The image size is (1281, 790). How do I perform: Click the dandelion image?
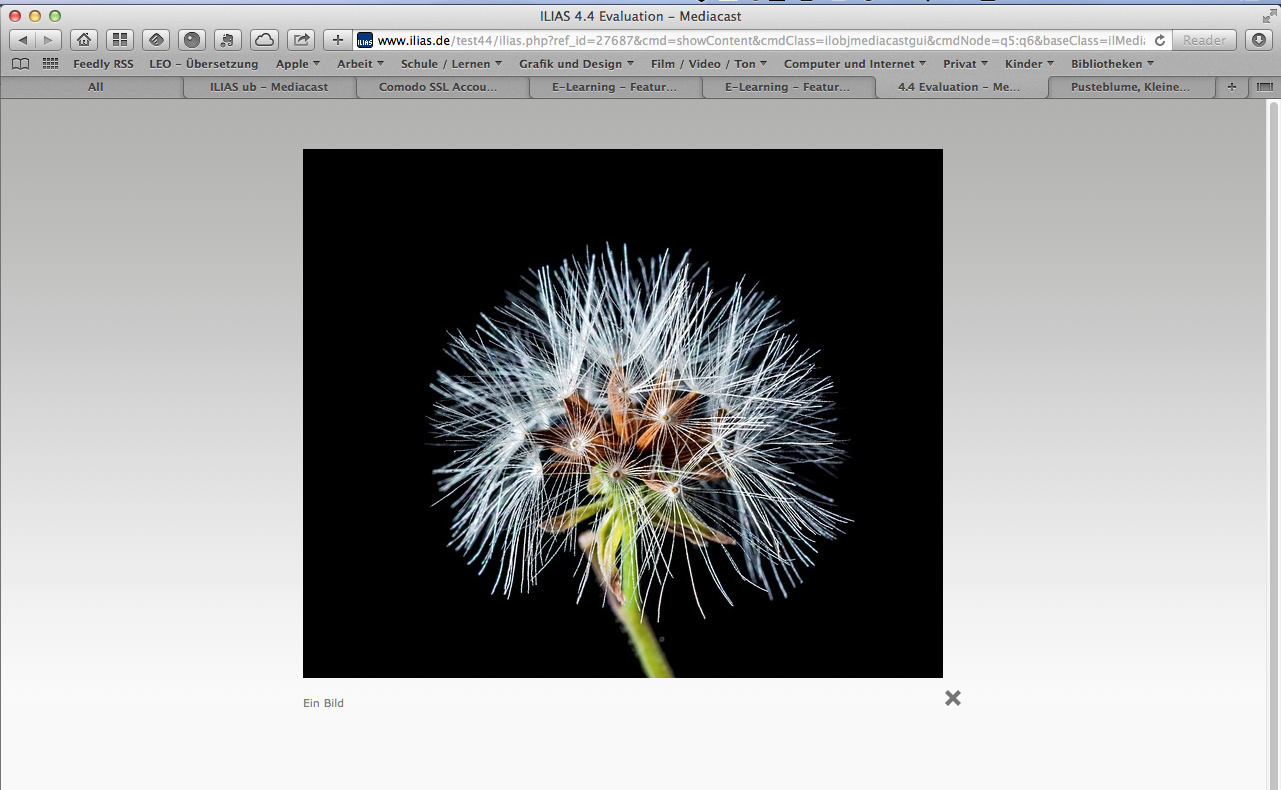[x=622, y=413]
